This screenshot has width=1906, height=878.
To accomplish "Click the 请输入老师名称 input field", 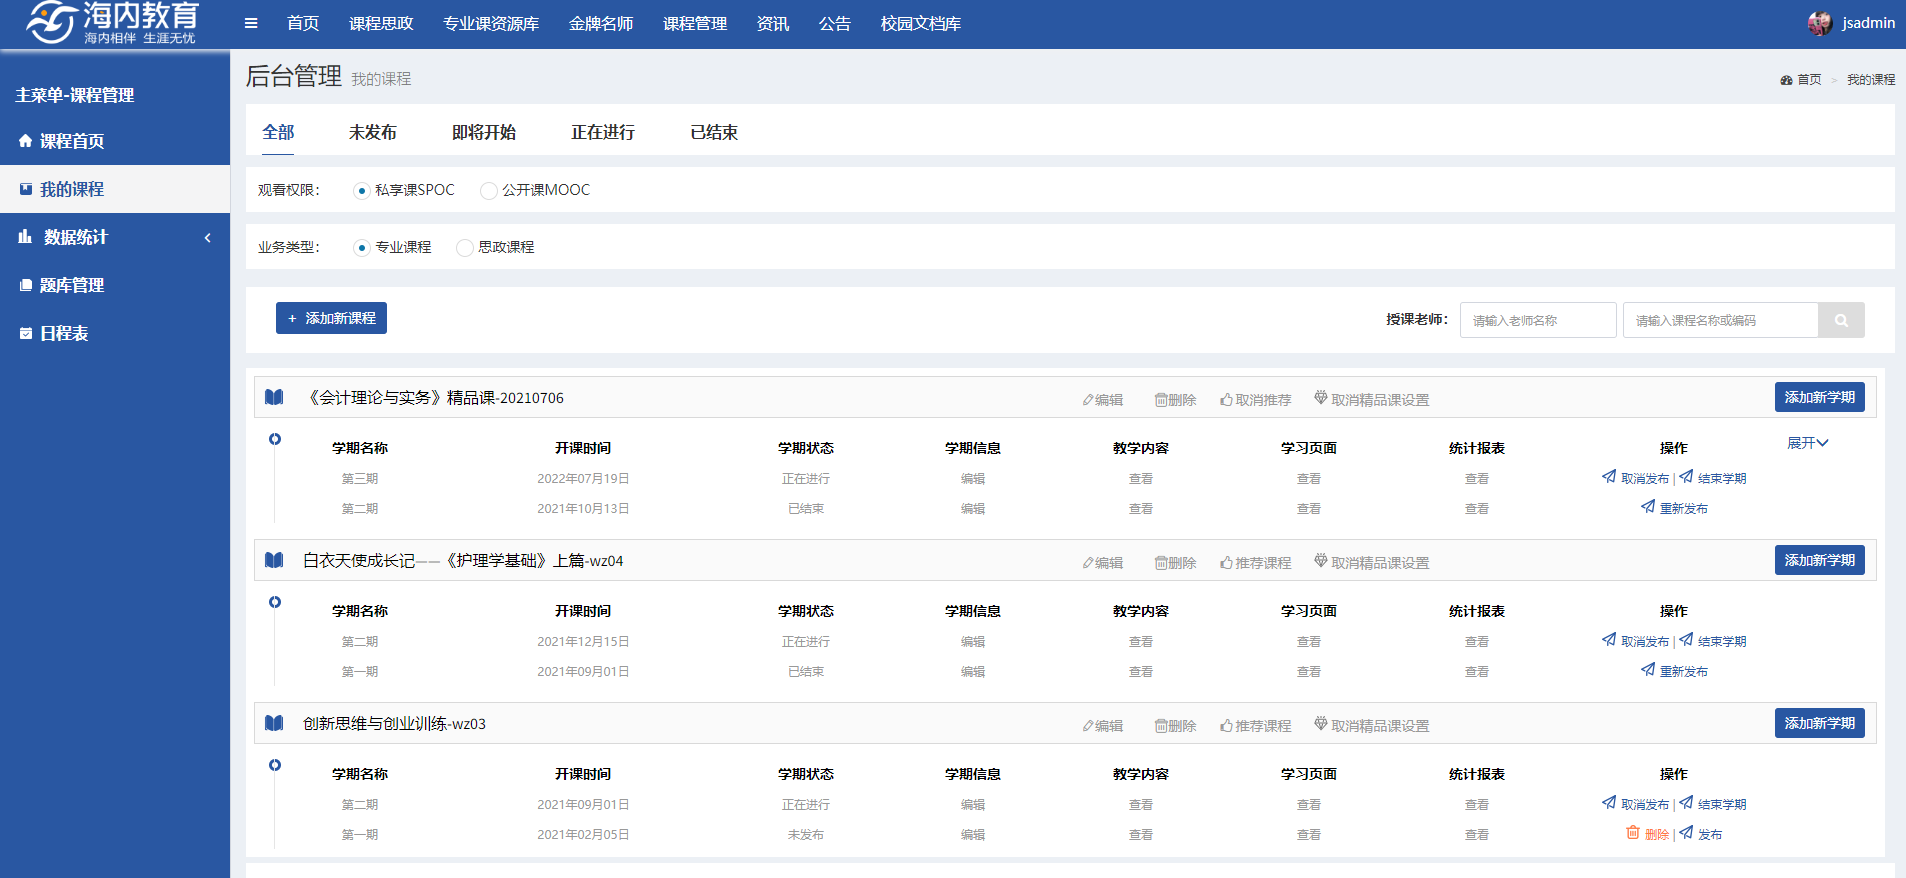I will point(1537,320).
